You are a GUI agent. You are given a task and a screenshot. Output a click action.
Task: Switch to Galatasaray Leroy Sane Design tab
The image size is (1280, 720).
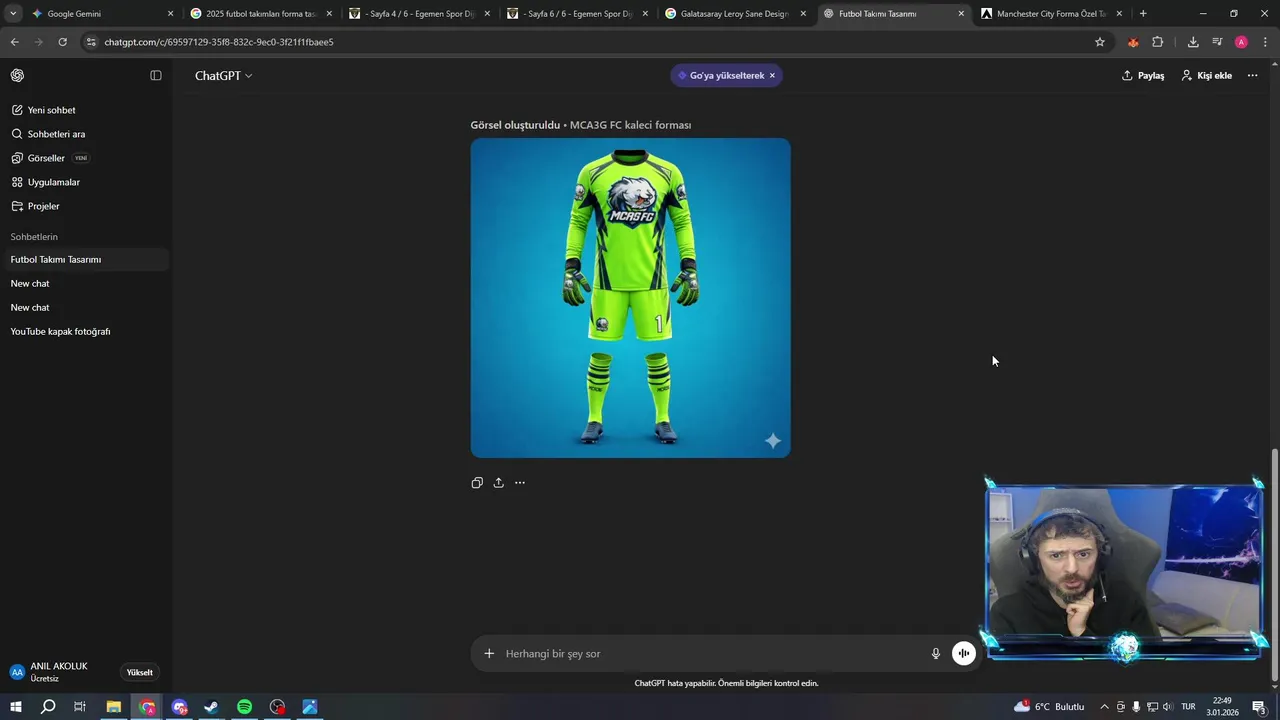coord(734,14)
